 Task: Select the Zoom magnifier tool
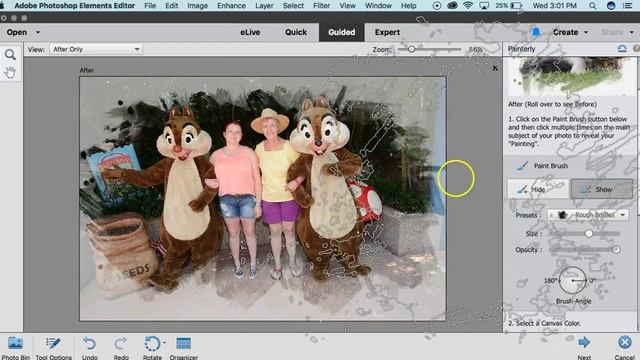click(10, 54)
